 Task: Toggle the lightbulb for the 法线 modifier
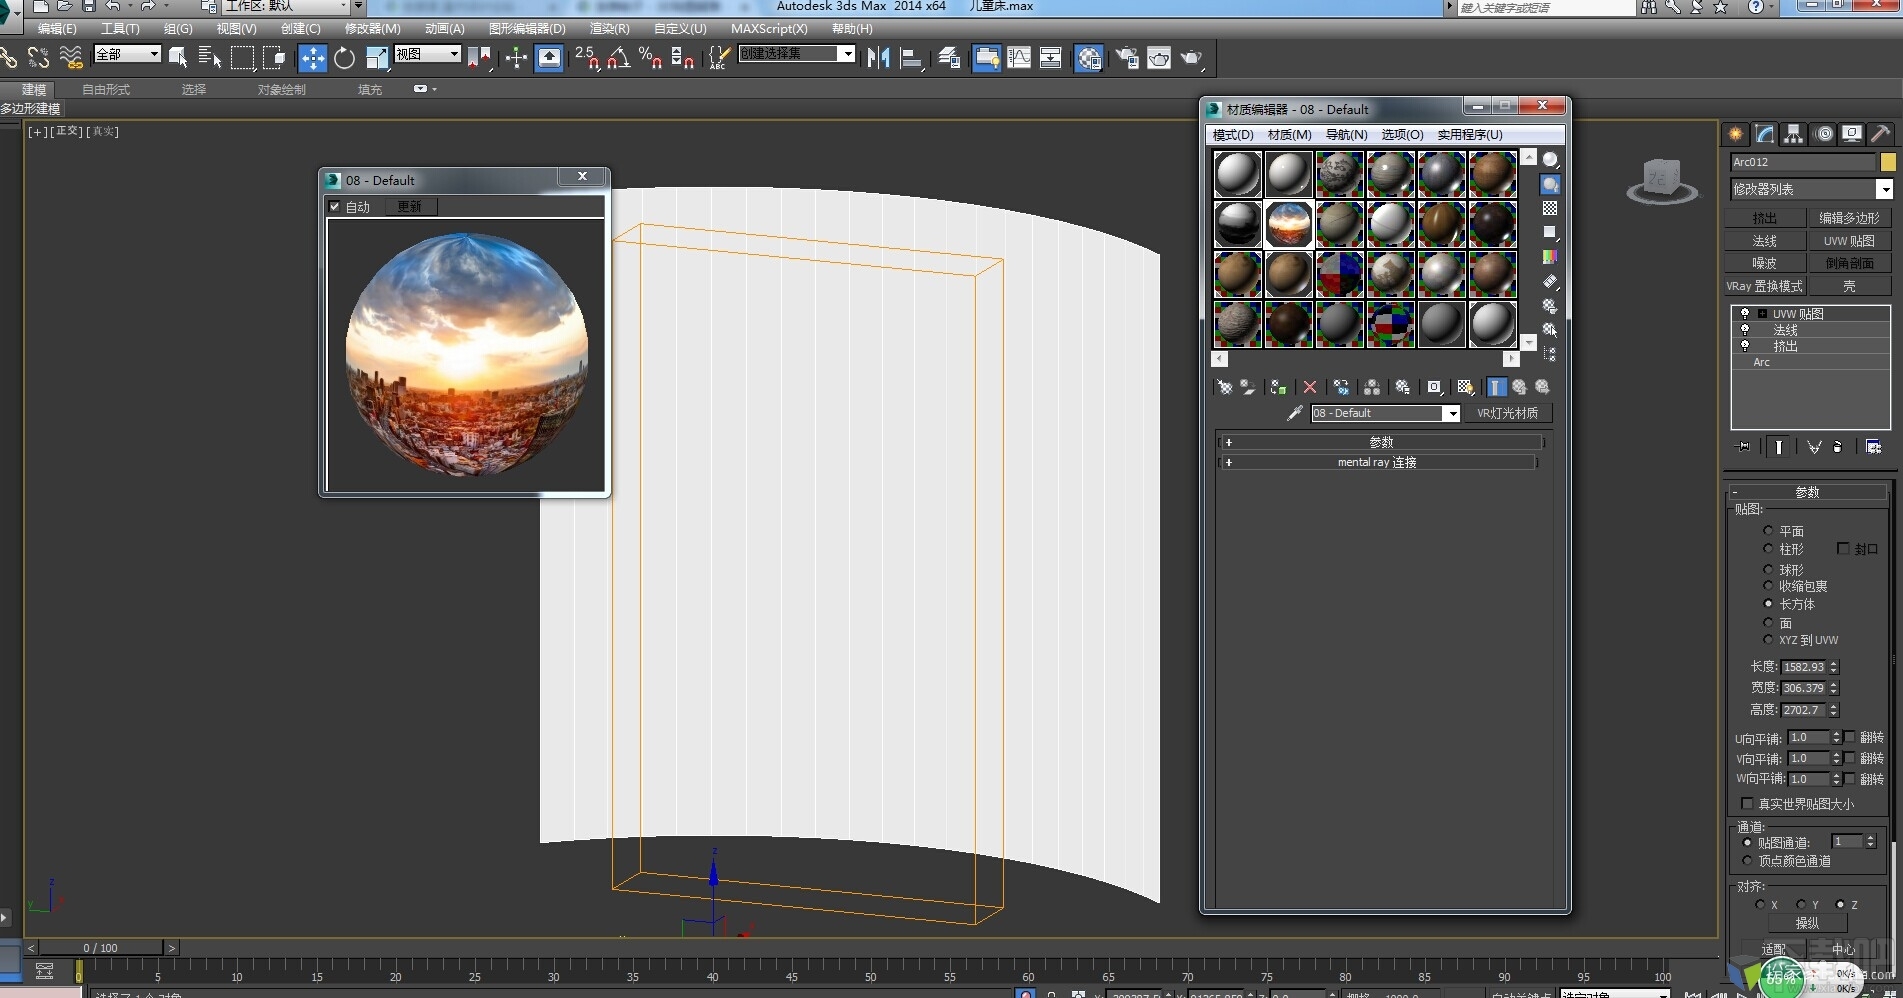[1745, 330]
